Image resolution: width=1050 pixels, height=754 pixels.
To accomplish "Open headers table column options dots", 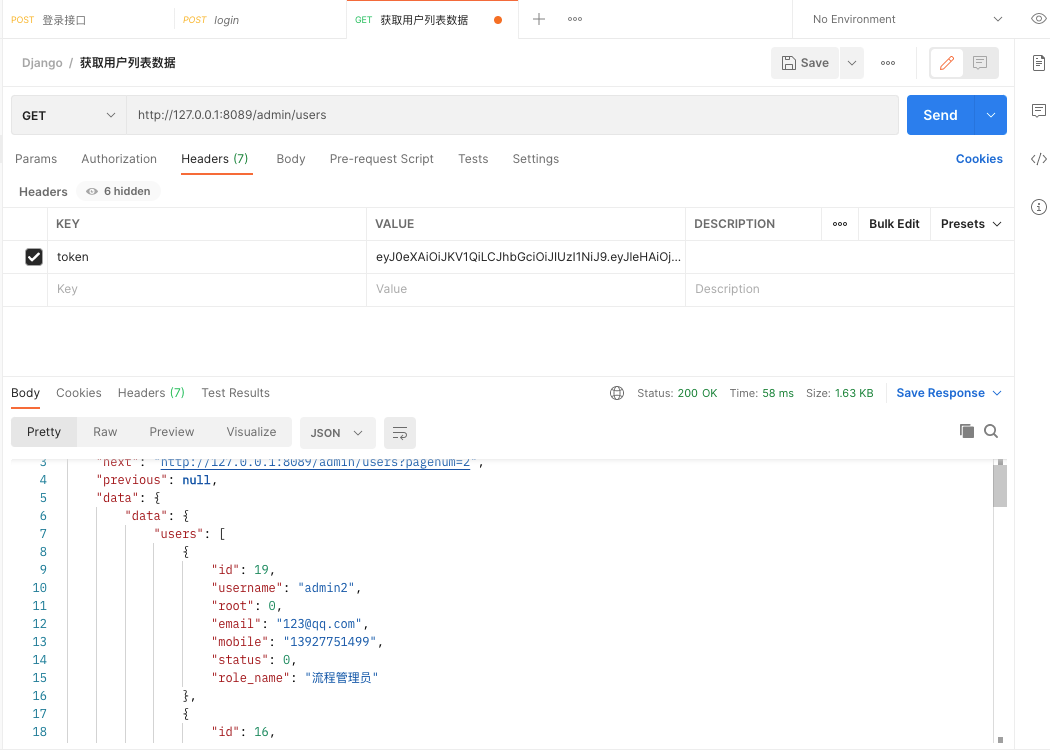I will pyautogui.click(x=840, y=224).
